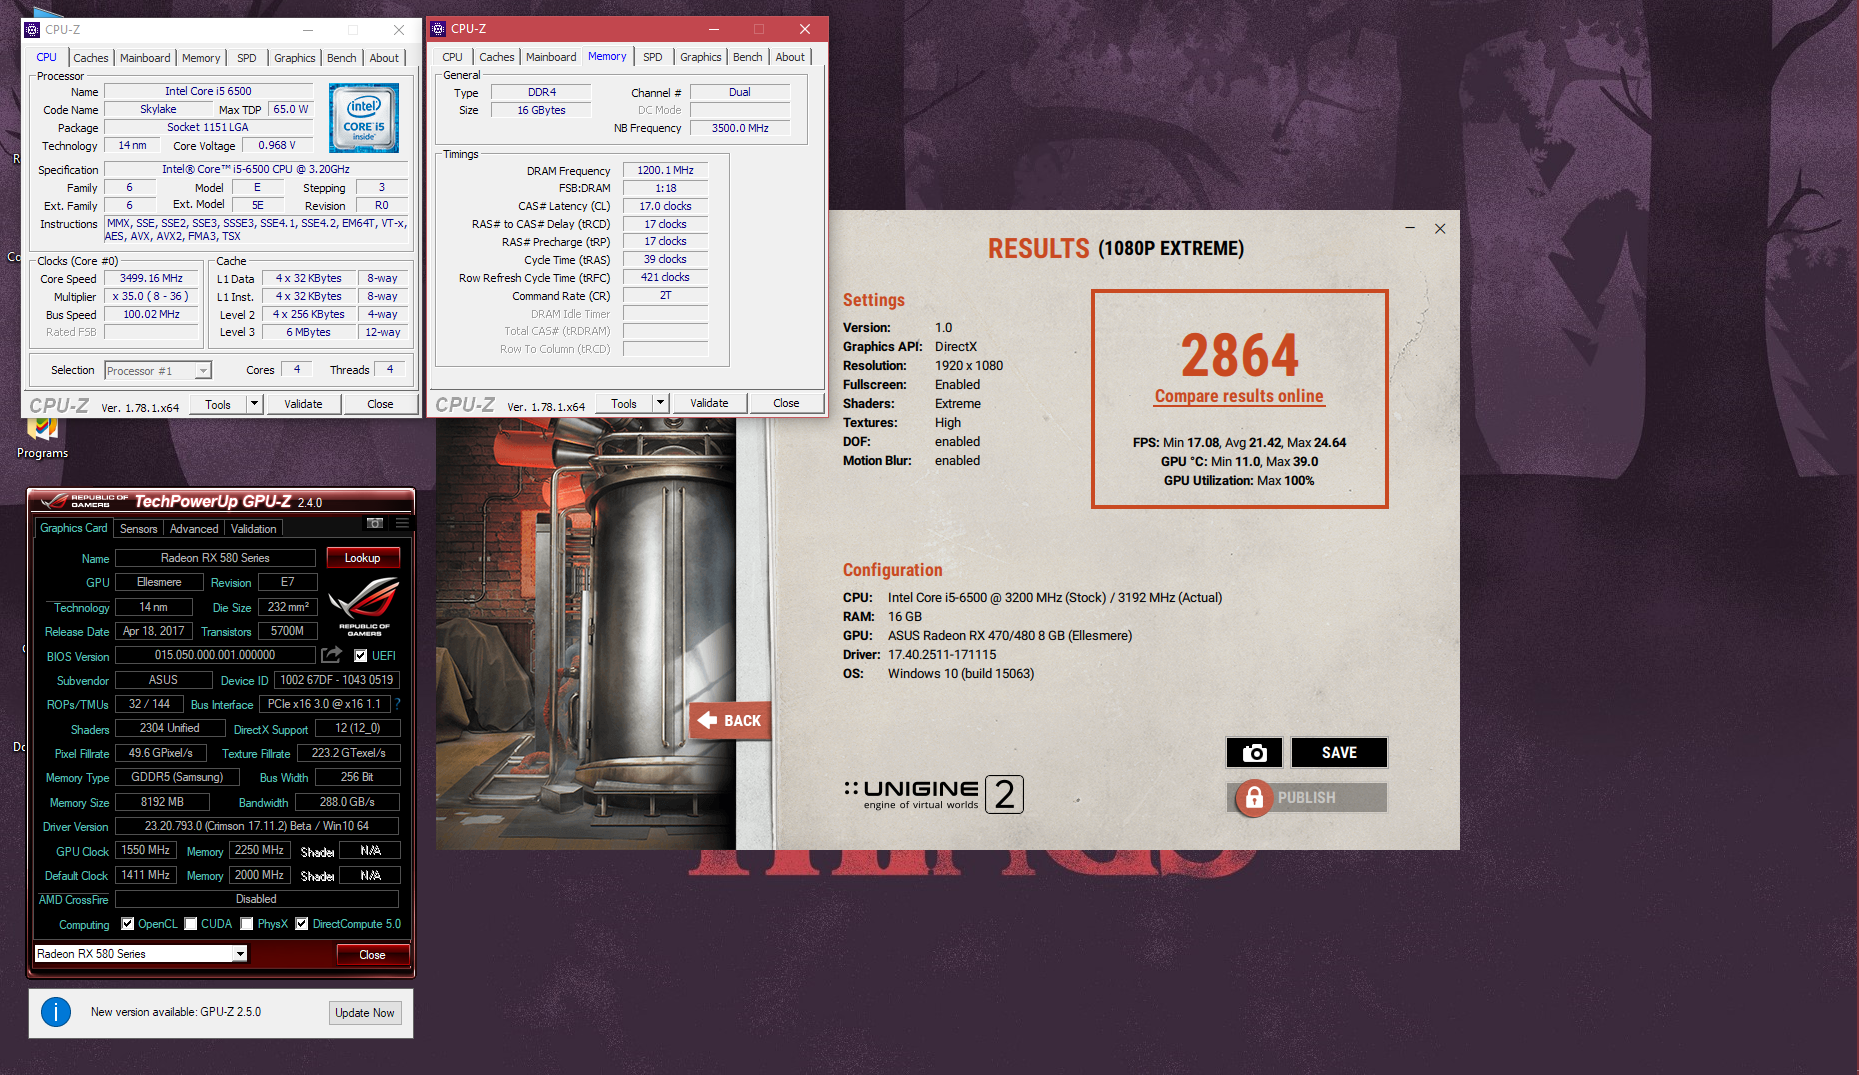
Task: Click the Device ID value 1002 67DF
Action: coord(337,680)
